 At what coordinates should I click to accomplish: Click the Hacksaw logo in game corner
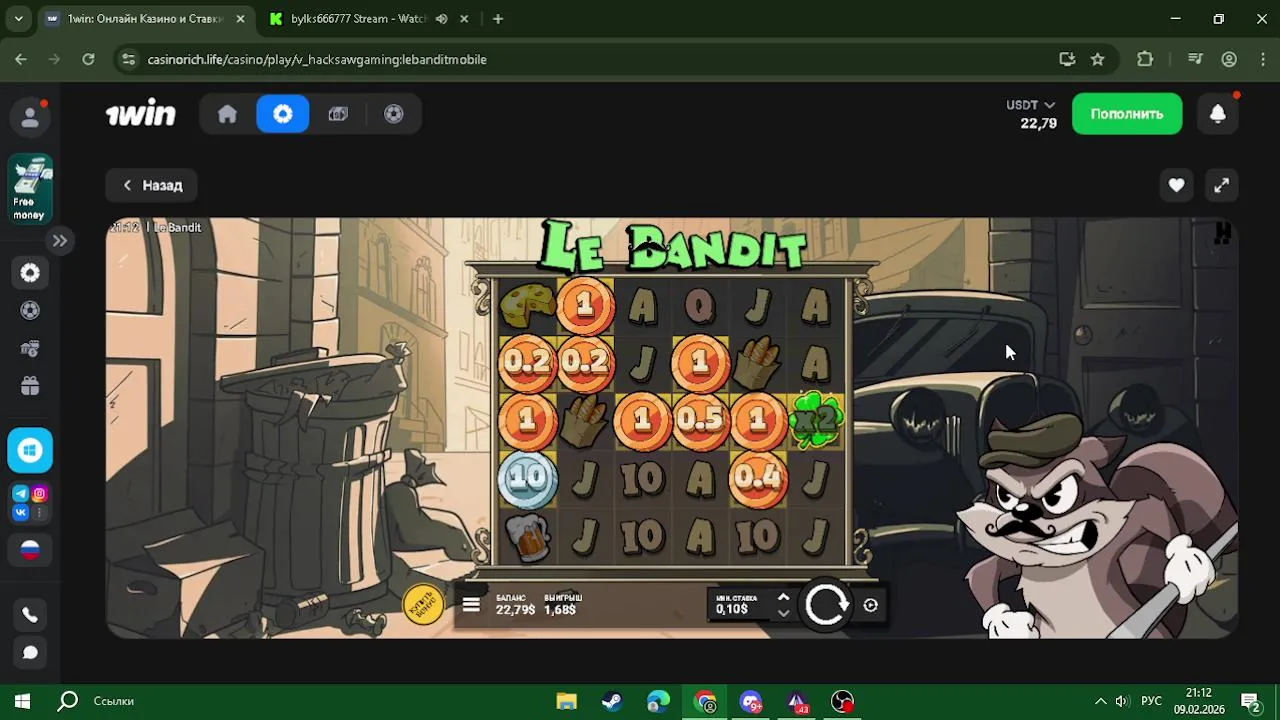(1222, 233)
